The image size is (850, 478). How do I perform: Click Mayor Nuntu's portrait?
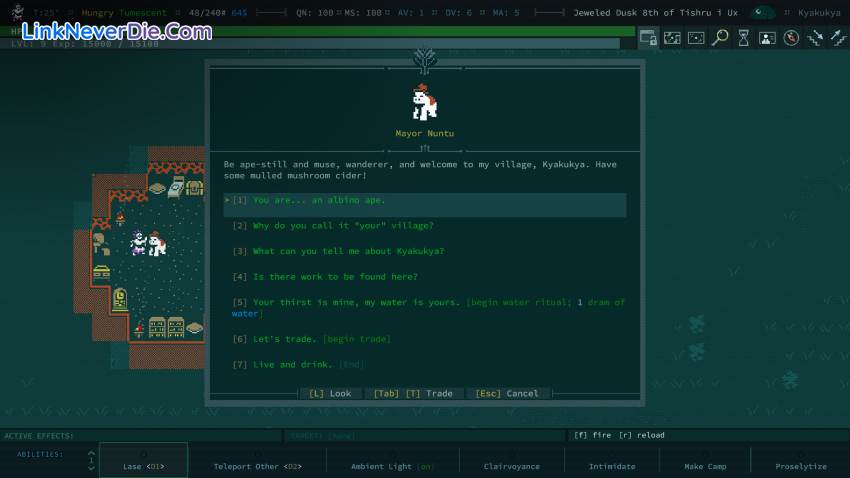point(425,103)
